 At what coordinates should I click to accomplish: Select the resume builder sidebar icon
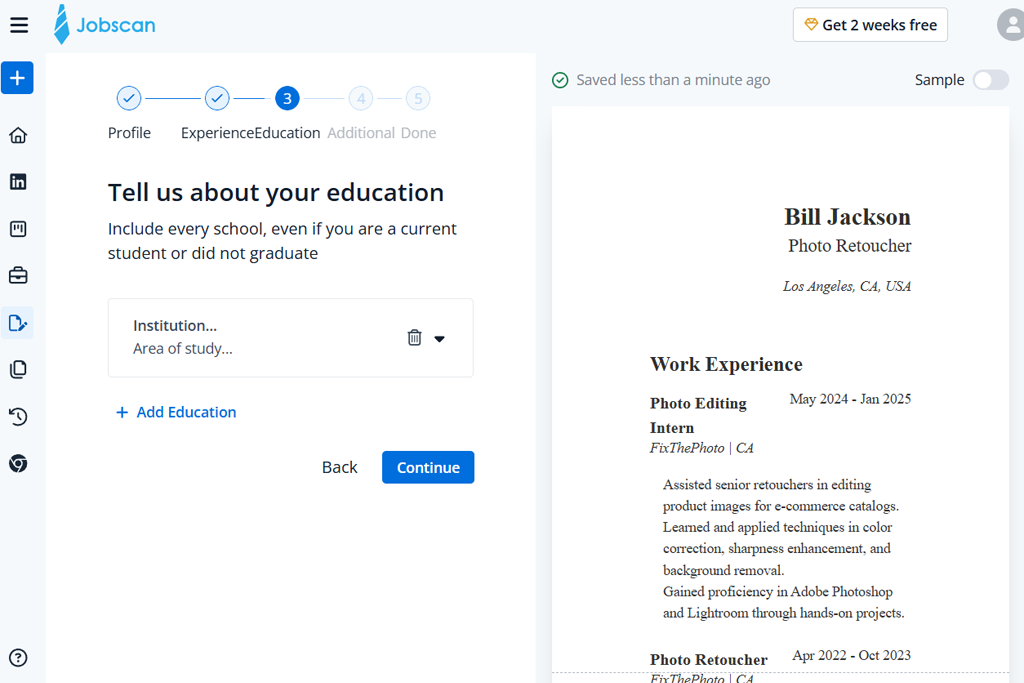(18, 323)
